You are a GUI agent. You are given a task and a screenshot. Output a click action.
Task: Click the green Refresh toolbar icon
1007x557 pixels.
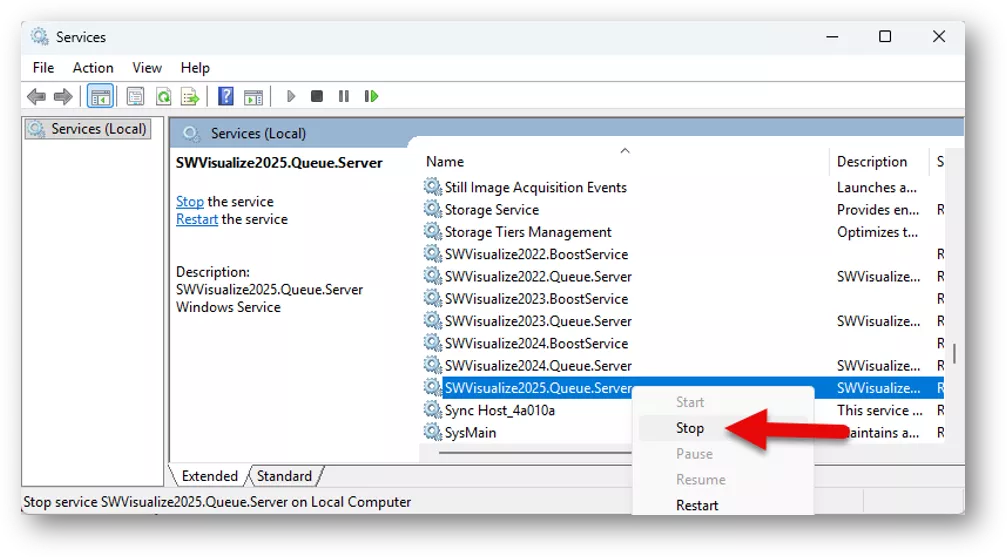pyautogui.click(x=163, y=96)
